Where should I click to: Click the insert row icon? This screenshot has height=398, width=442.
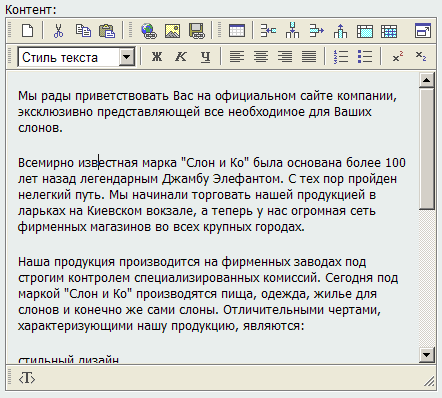click(x=268, y=31)
